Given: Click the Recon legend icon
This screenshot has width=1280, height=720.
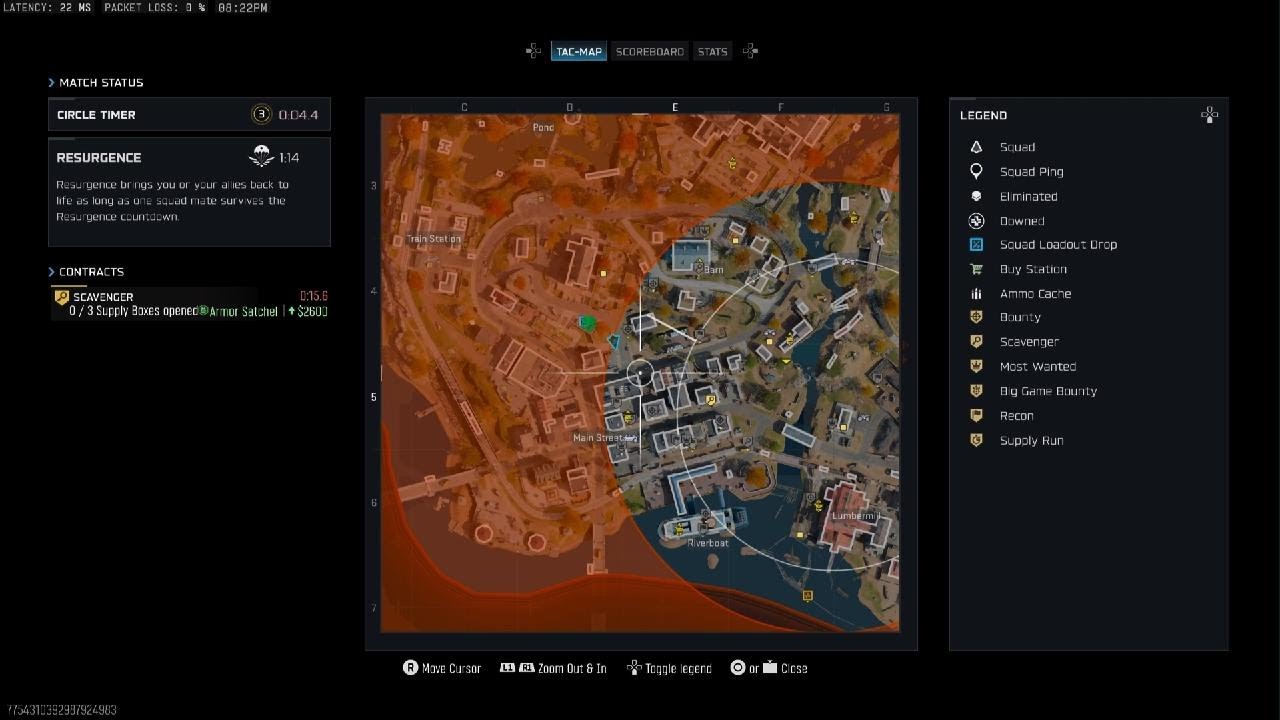Looking at the screenshot, I should 976,415.
